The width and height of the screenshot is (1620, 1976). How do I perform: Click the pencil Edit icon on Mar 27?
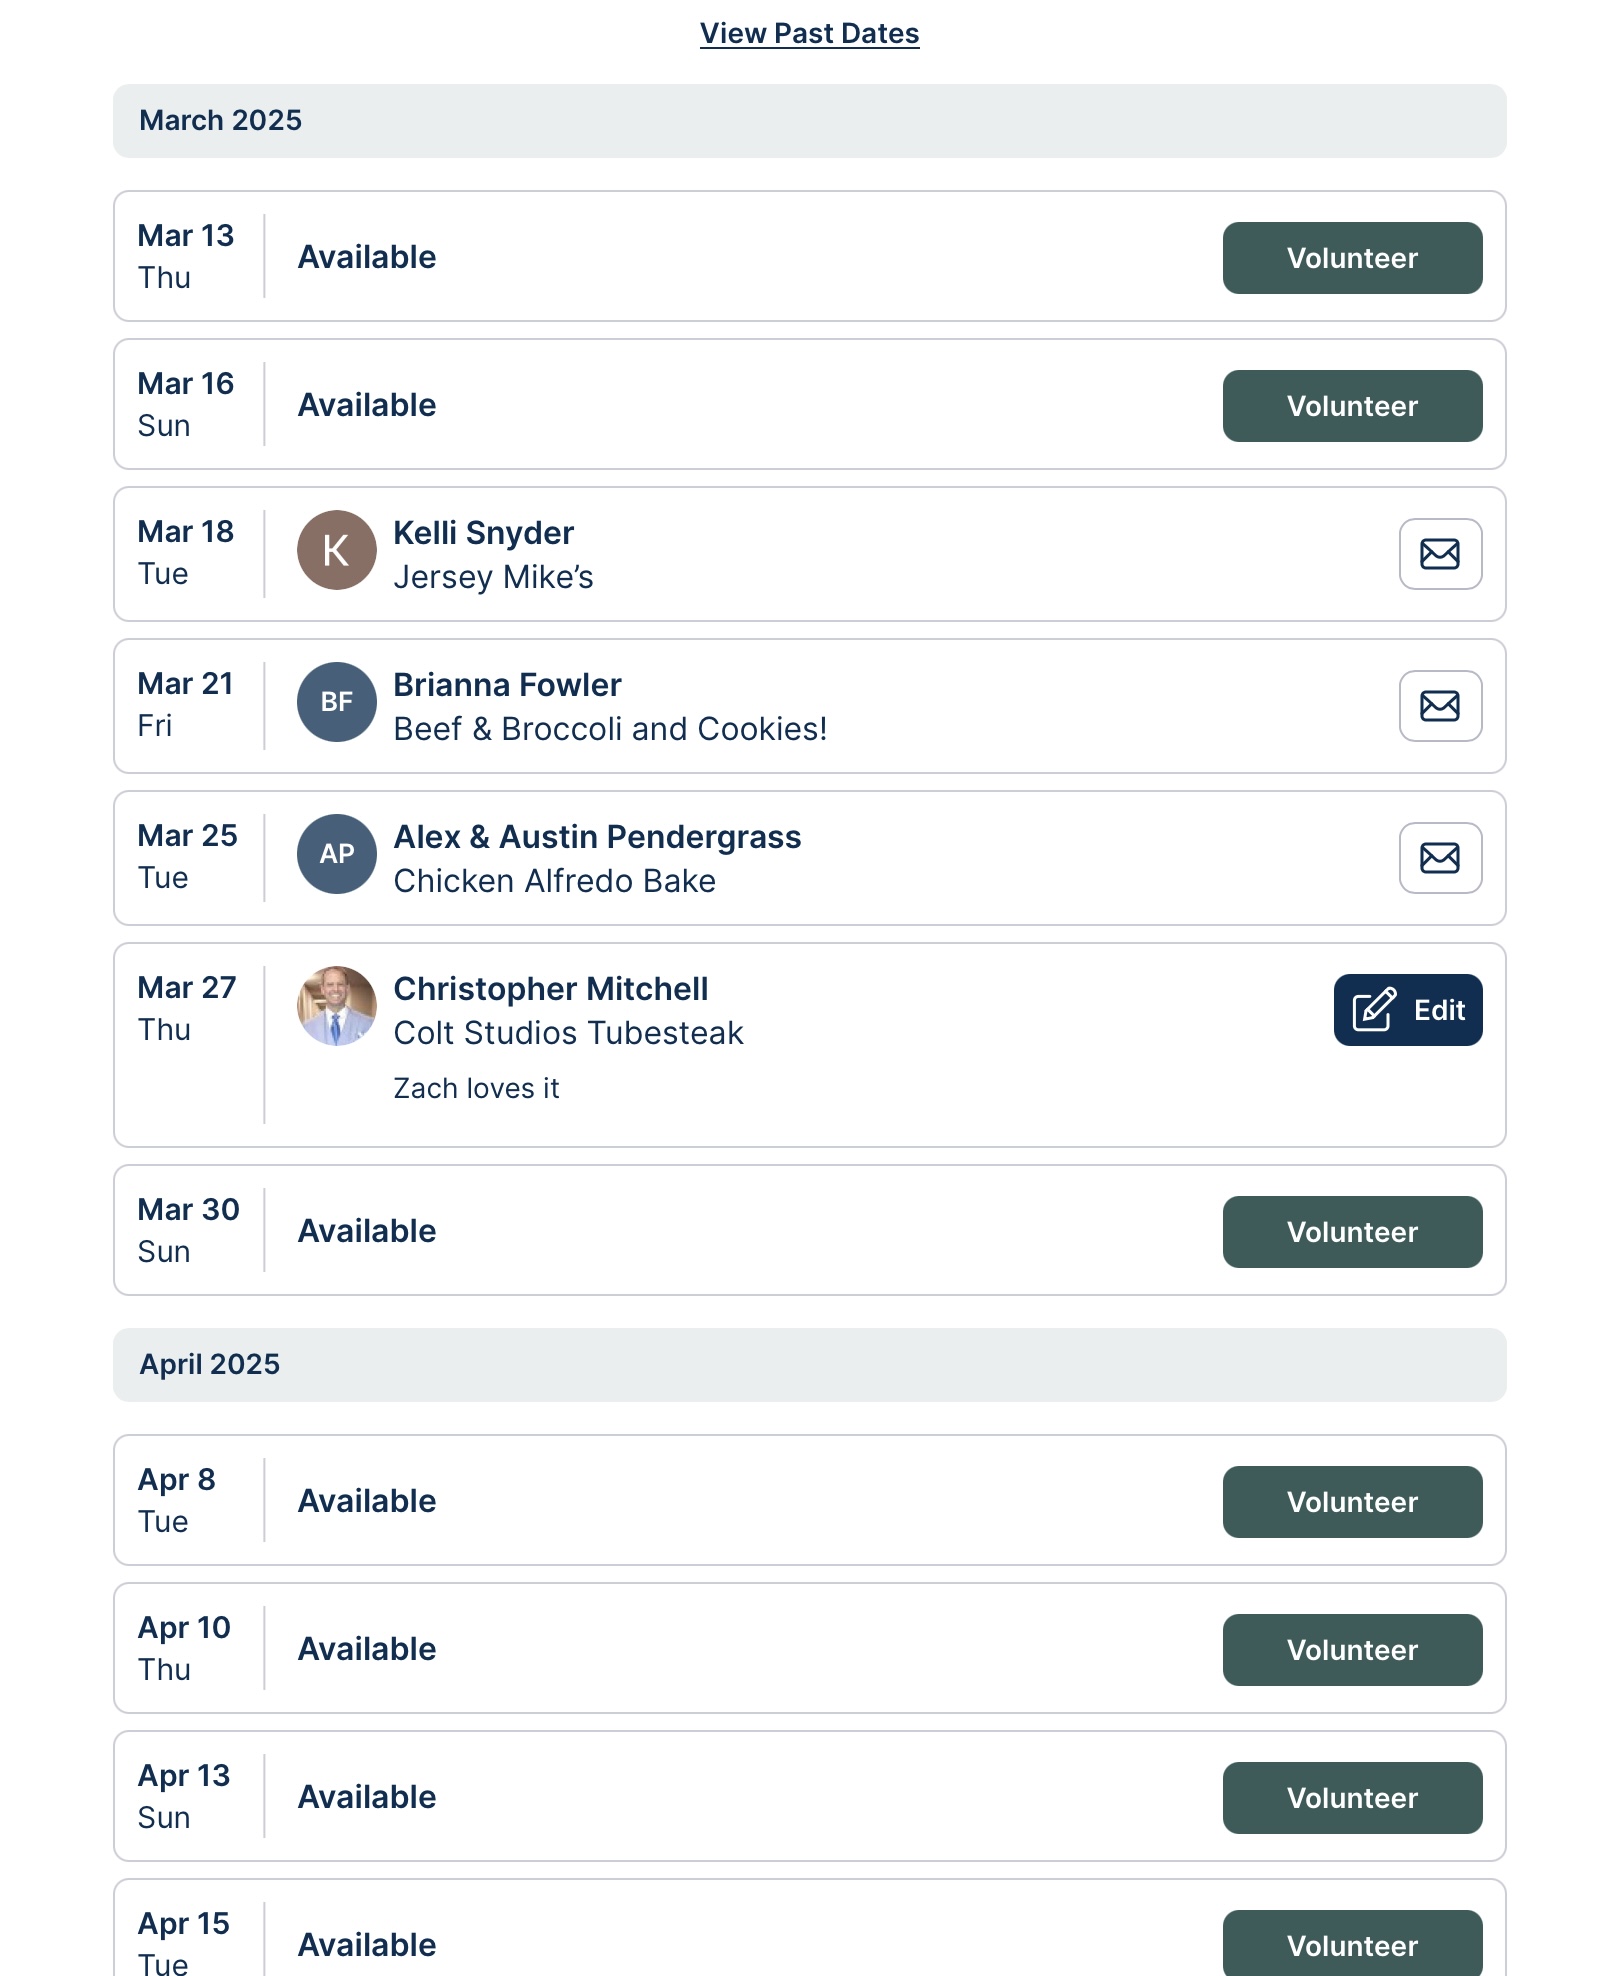pyautogui.click(x=1374, y=1010)
